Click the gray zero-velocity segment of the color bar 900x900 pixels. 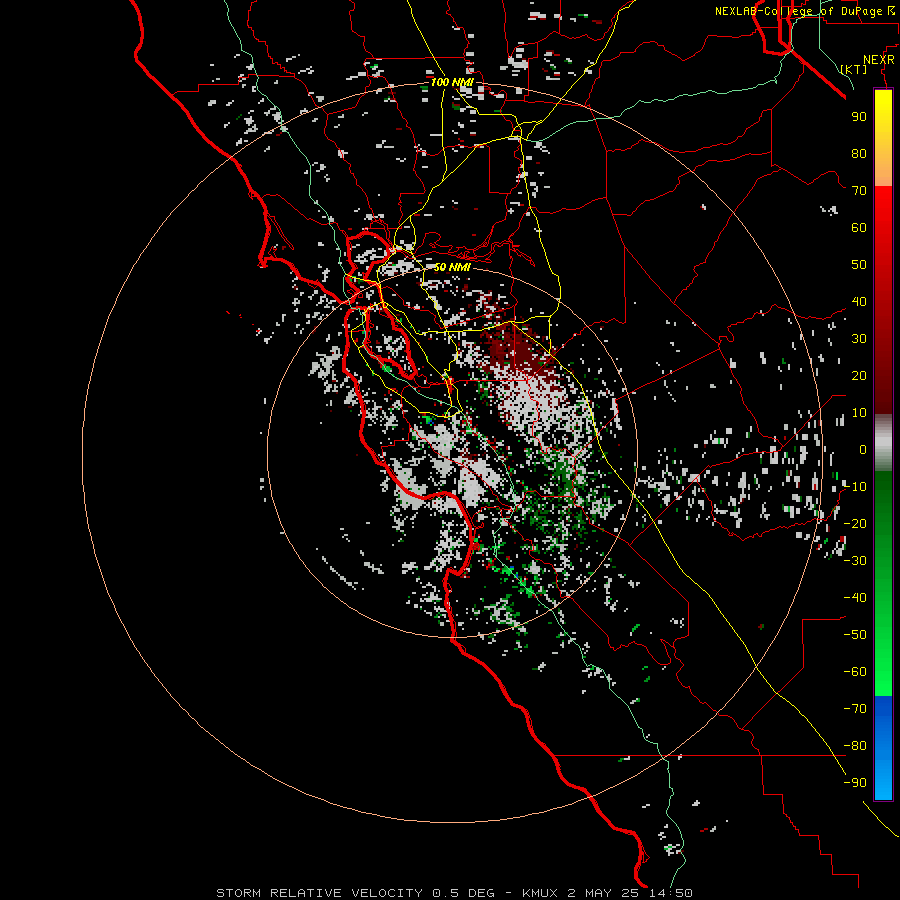tap(883, 443)
